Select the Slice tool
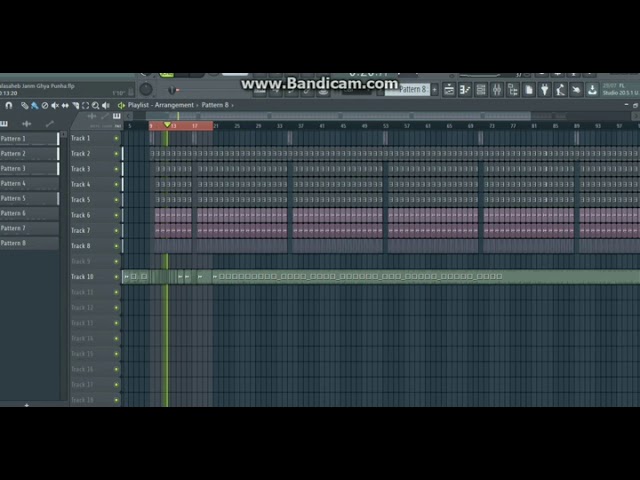640x480 pixels. [x=76, y=105]
